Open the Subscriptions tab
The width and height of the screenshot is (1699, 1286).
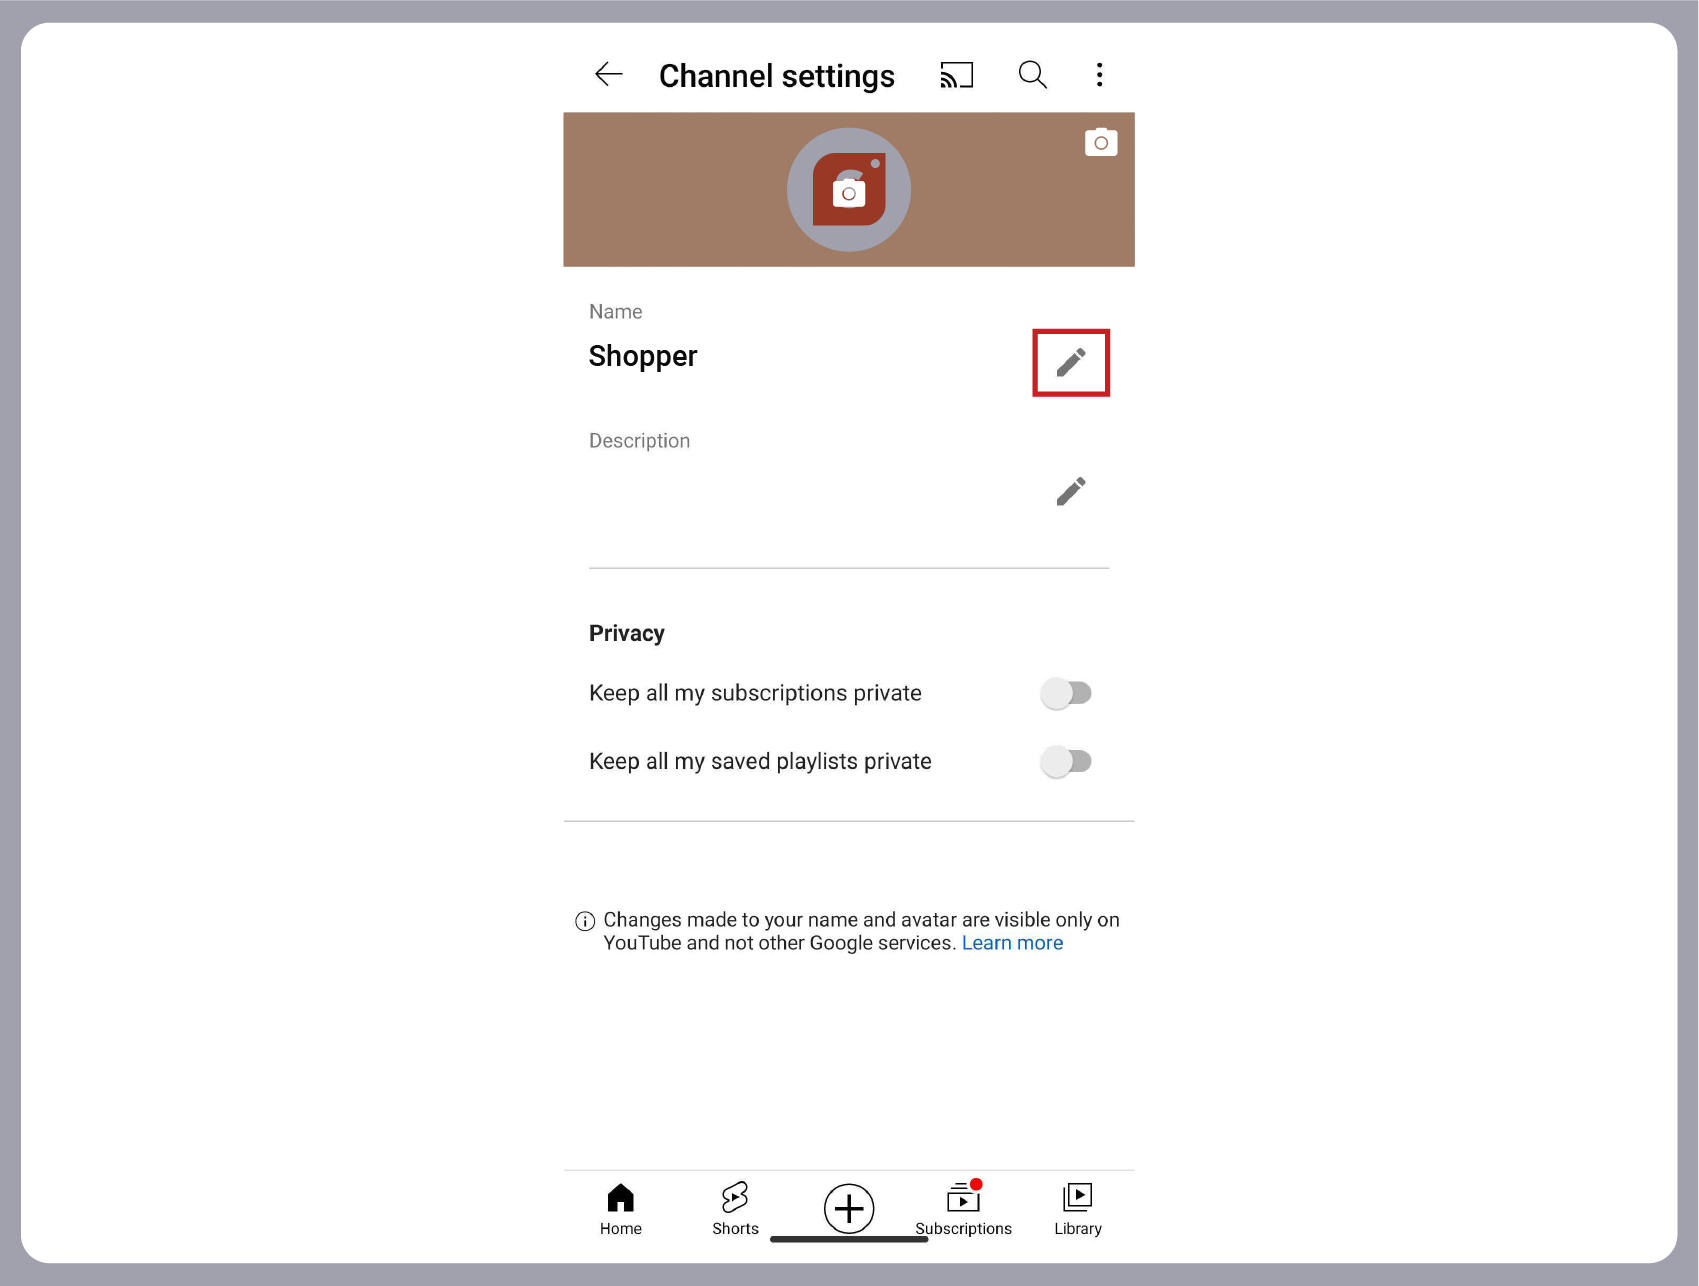[x=963, y=1209]
